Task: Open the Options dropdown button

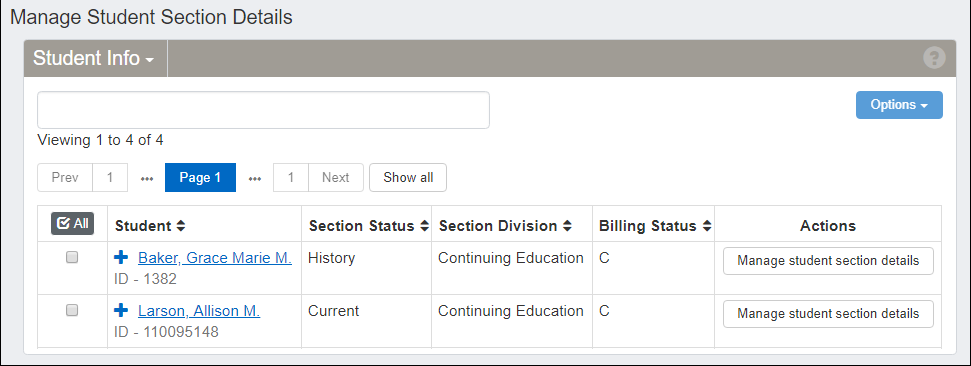Action: tap(899, 105)
